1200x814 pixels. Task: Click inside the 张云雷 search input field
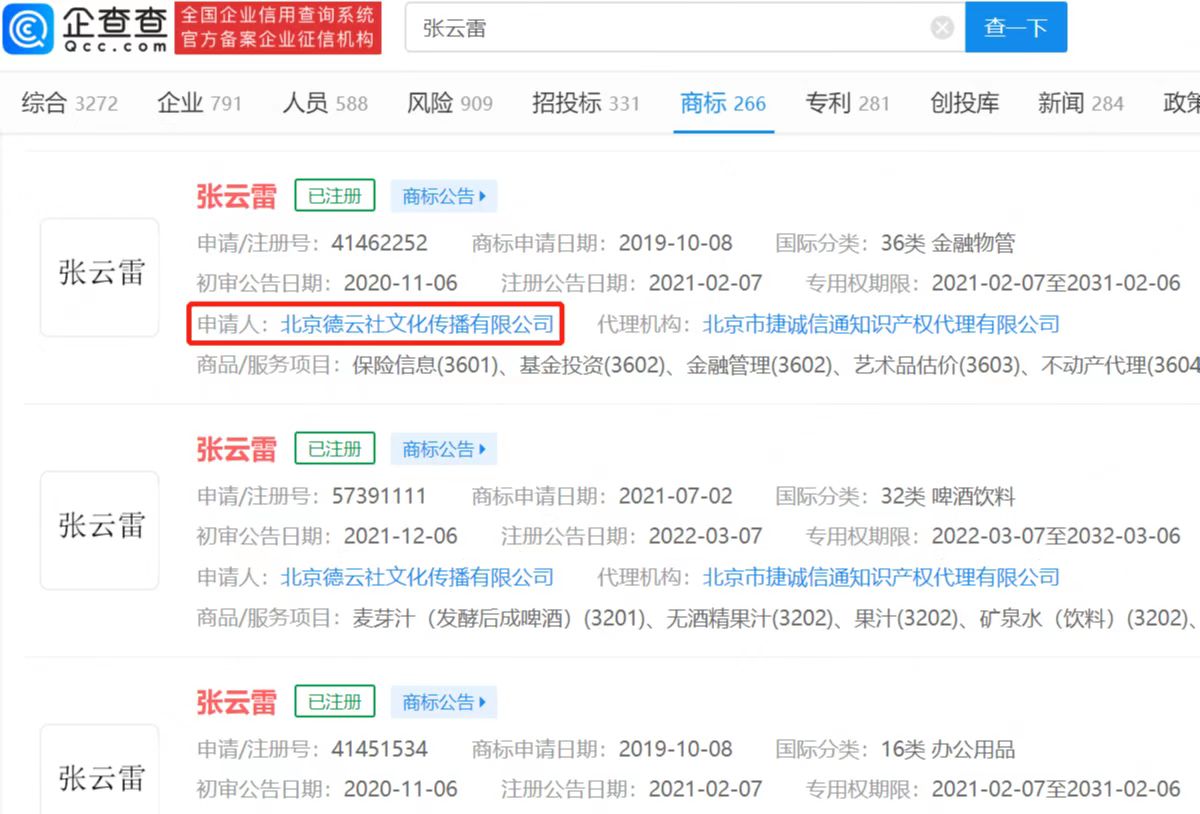tap(600, 27)
